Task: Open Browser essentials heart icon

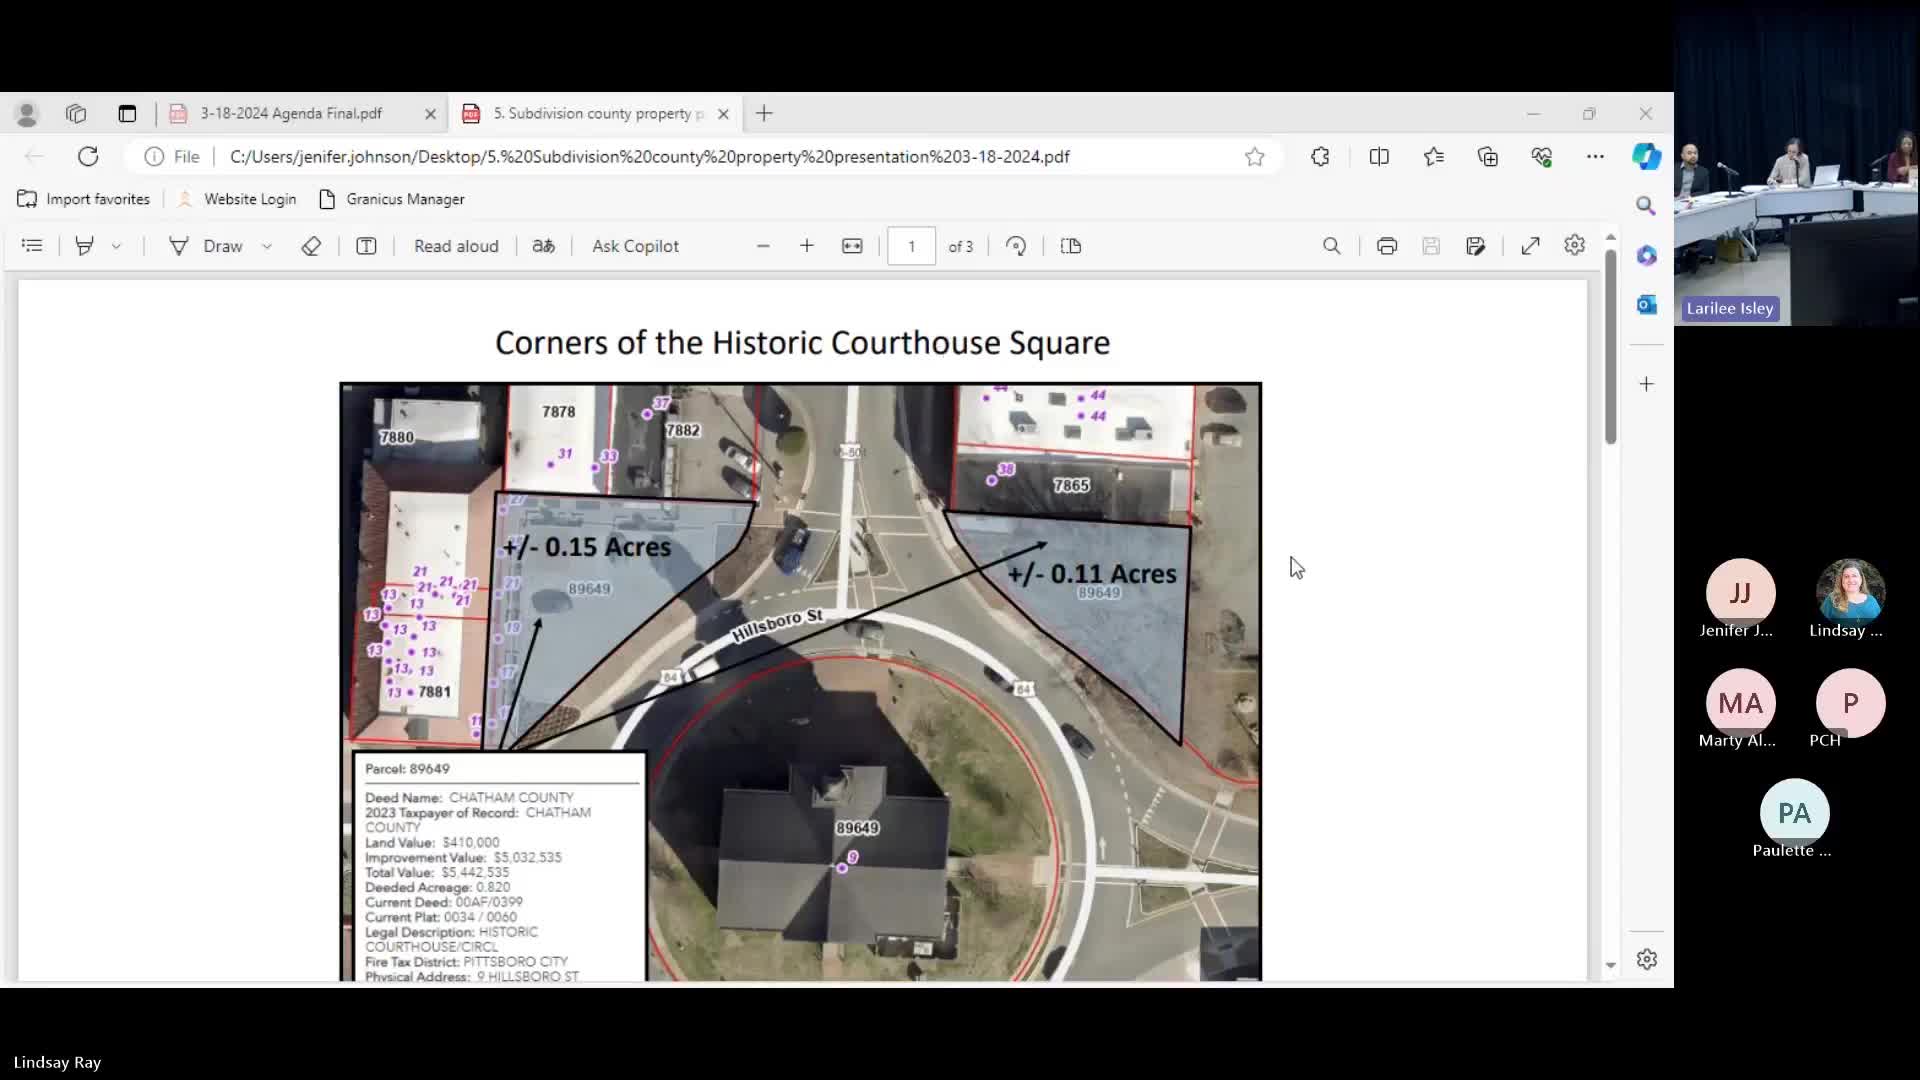Action: (x=1541, y=157)
